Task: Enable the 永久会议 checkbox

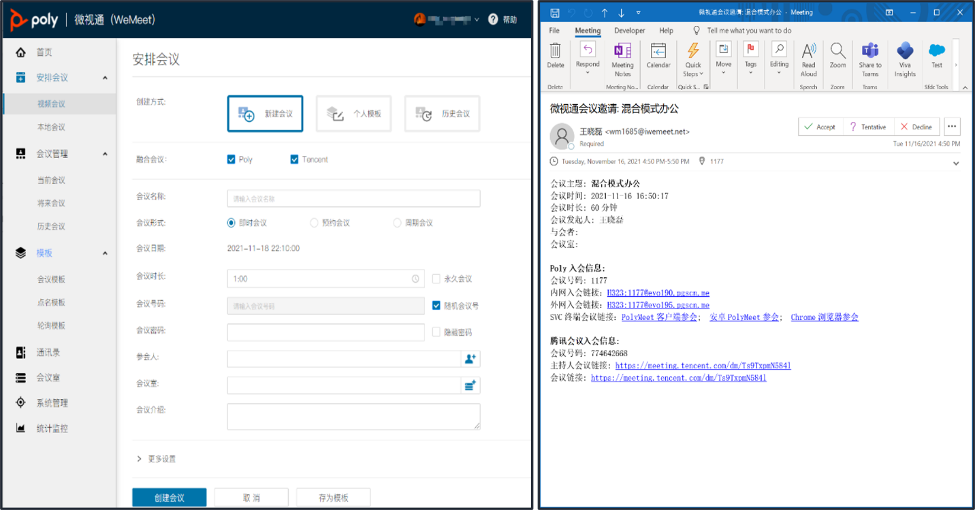Action: 436,279
